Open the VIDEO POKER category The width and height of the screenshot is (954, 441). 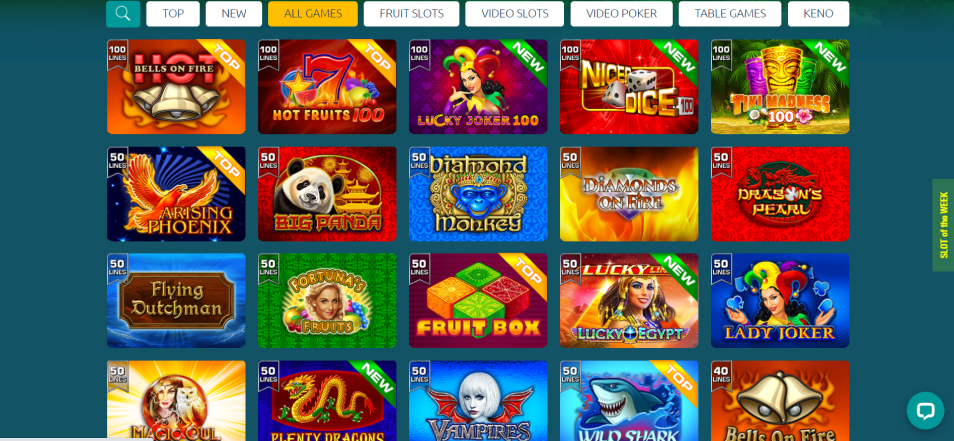(x=621, y=13)
